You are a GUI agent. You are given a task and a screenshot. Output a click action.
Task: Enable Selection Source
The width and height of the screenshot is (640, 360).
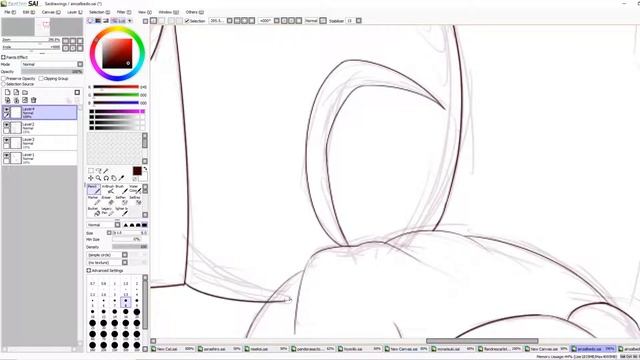tap(3, 84)
